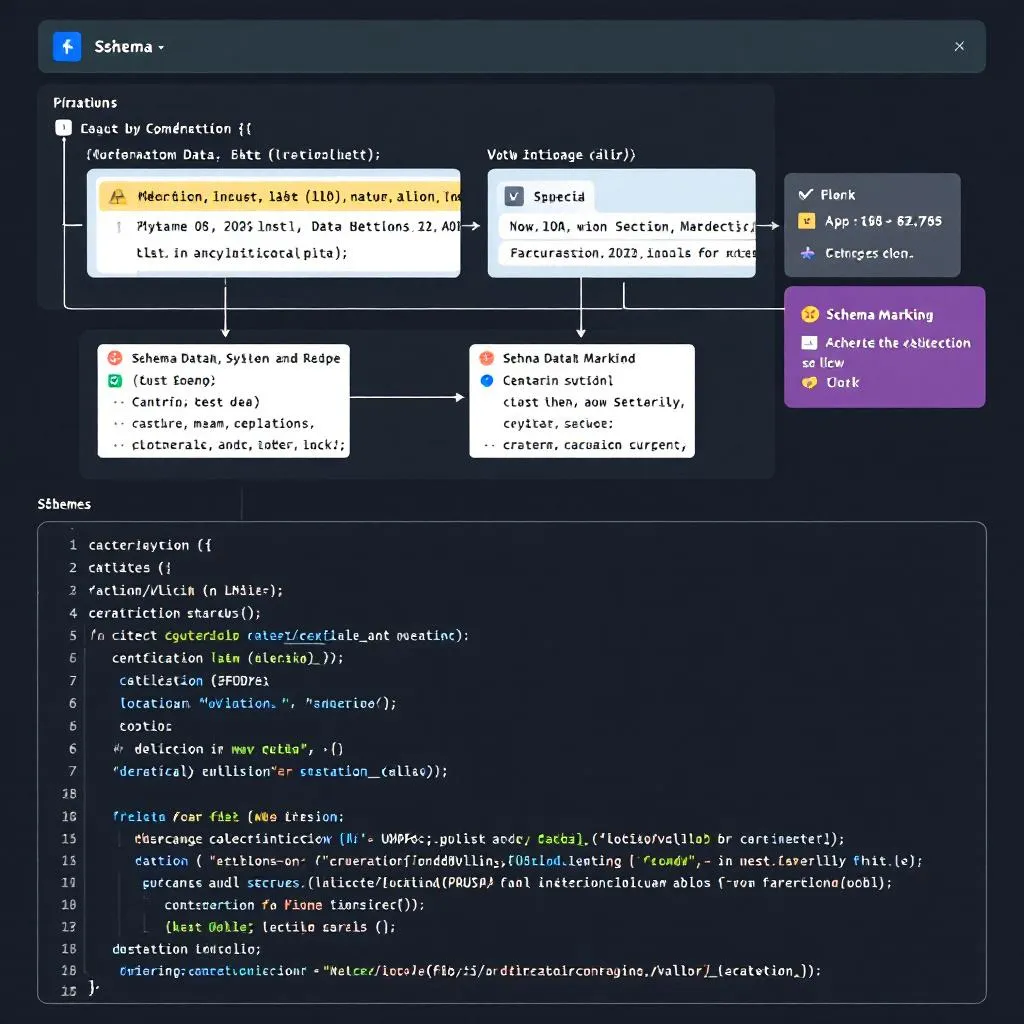Toggle the checkbox beside 'Caact by Coménattion'
The height and width of the screenshot is (1024, 1024).
63,128
